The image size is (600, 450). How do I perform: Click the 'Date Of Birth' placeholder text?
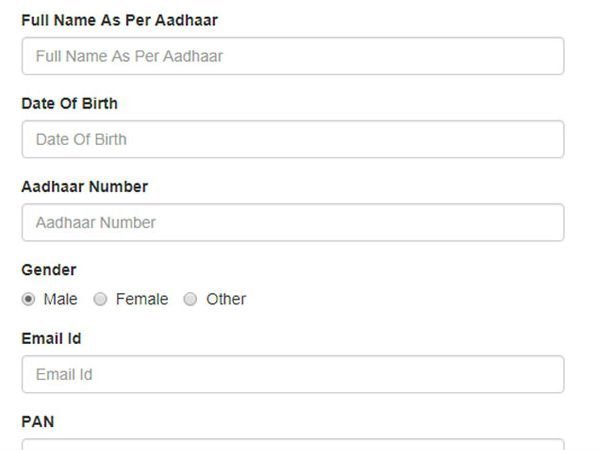(81, 139)
